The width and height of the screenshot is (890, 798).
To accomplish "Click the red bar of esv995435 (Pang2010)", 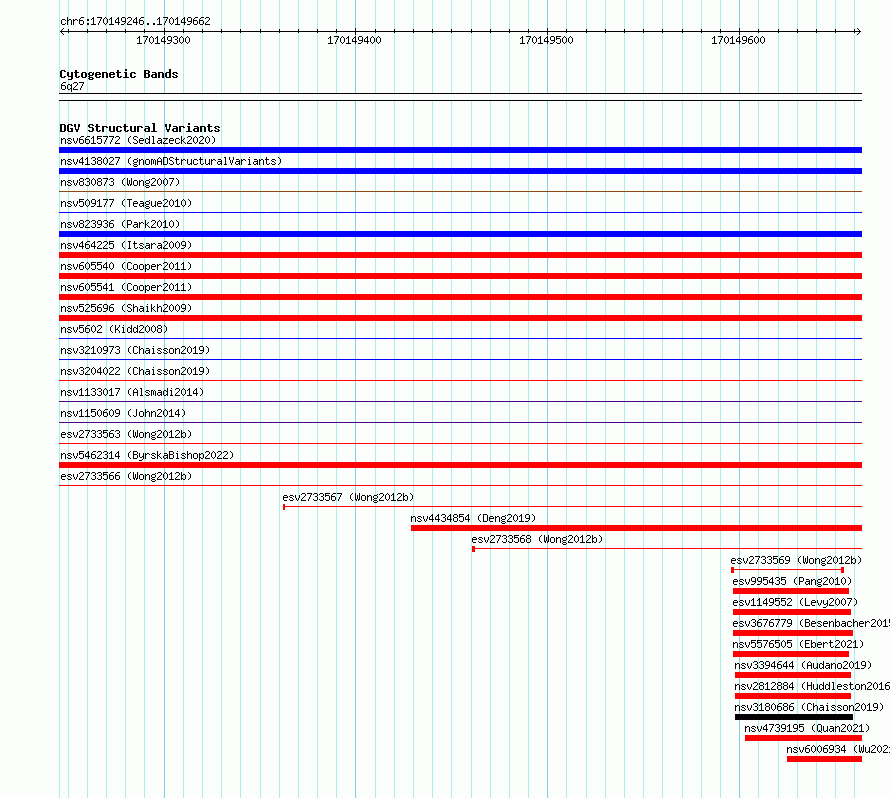I will coord(791,591).
